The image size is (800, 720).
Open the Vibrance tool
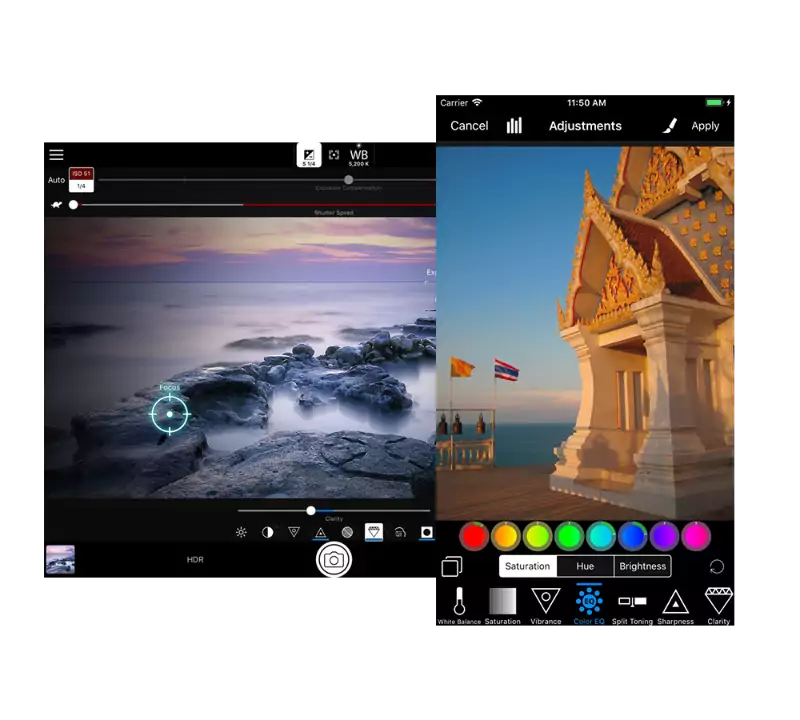click(545, 605)
